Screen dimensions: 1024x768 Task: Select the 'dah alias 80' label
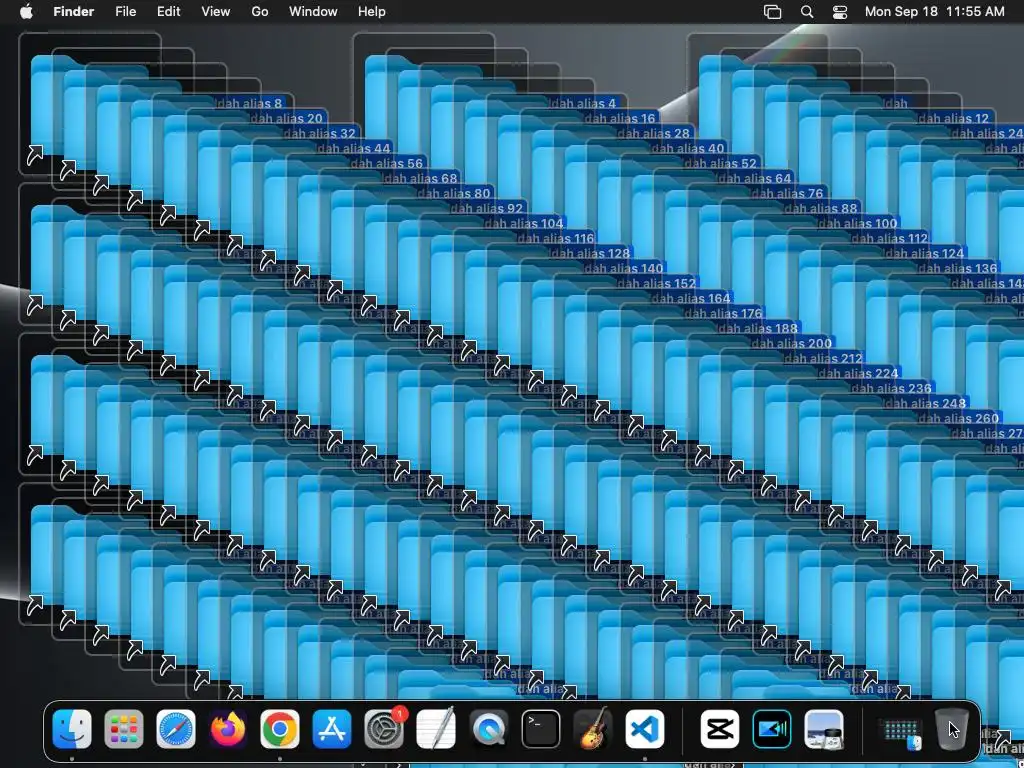[x=455, y=193]
